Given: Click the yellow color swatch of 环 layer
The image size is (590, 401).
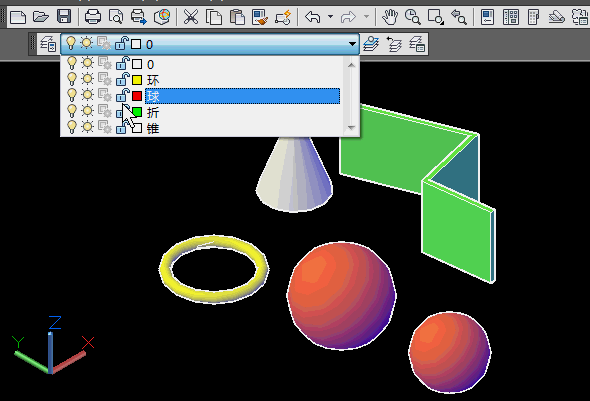Looking at the screenshot, I should click(137, 80).
